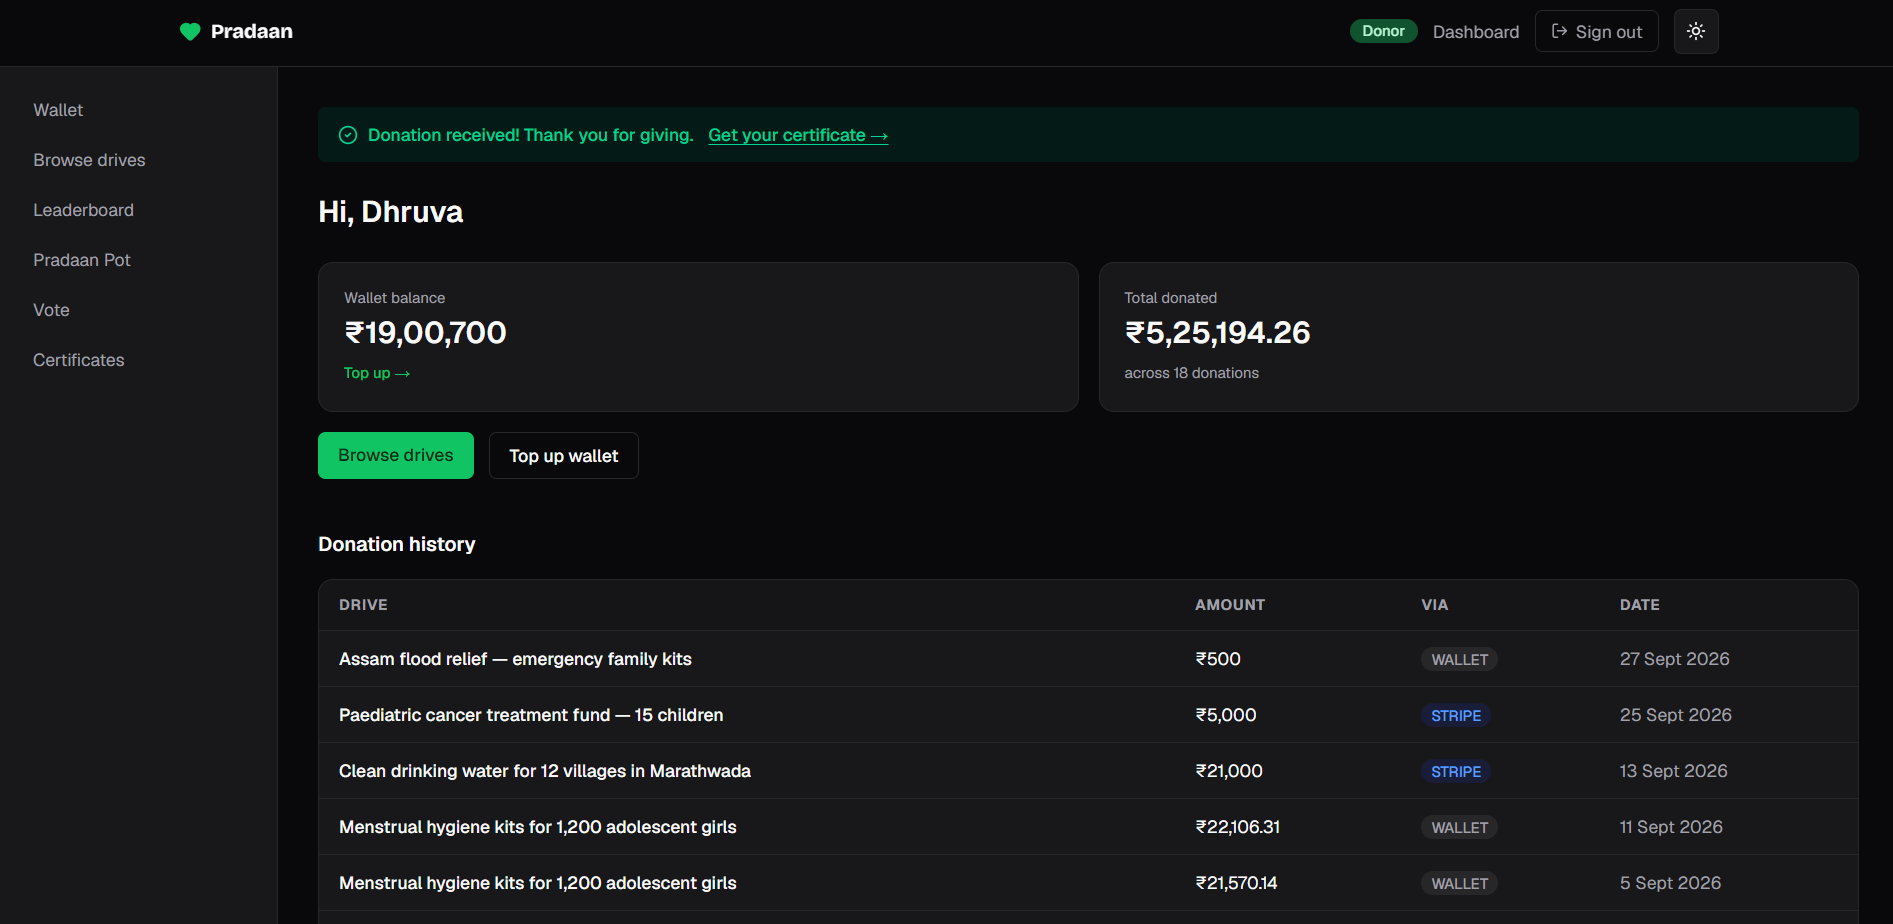The width and height of the screenshot is (1893, 924).
Task: Click the wallet balance ₹19,00,700 value
Action: [x=425, y=332]
